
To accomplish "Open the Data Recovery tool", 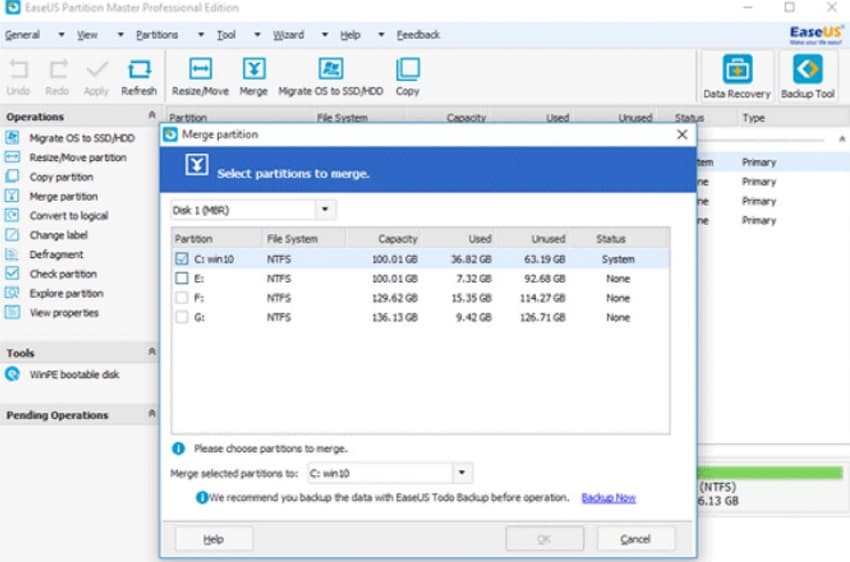I will (737, 76).
